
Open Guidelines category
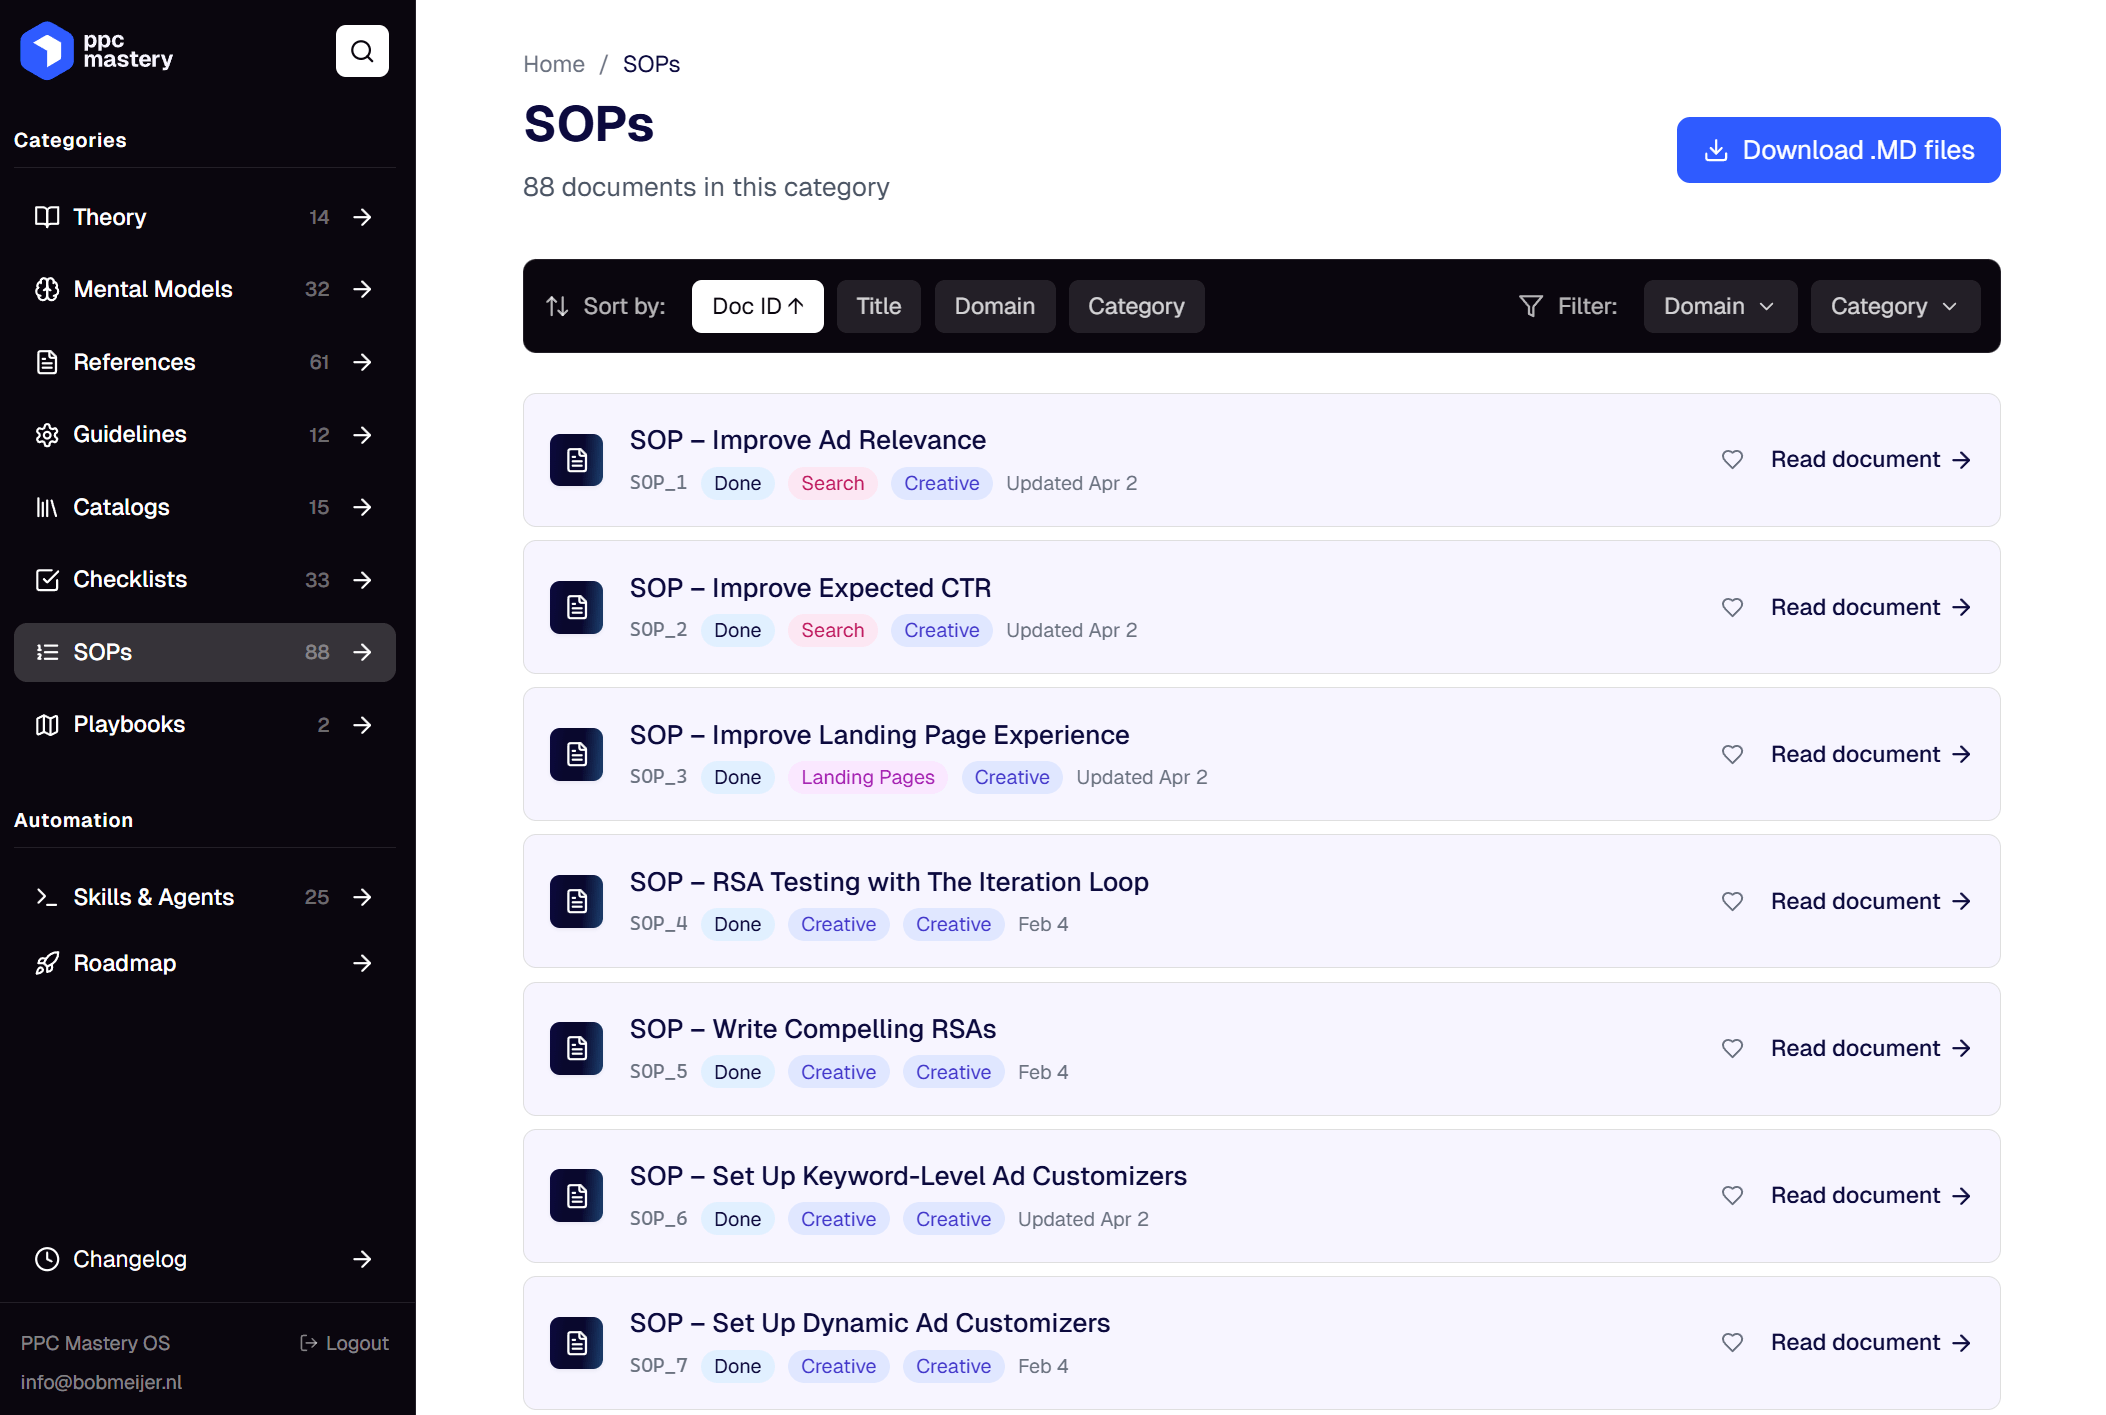[205, 434]
